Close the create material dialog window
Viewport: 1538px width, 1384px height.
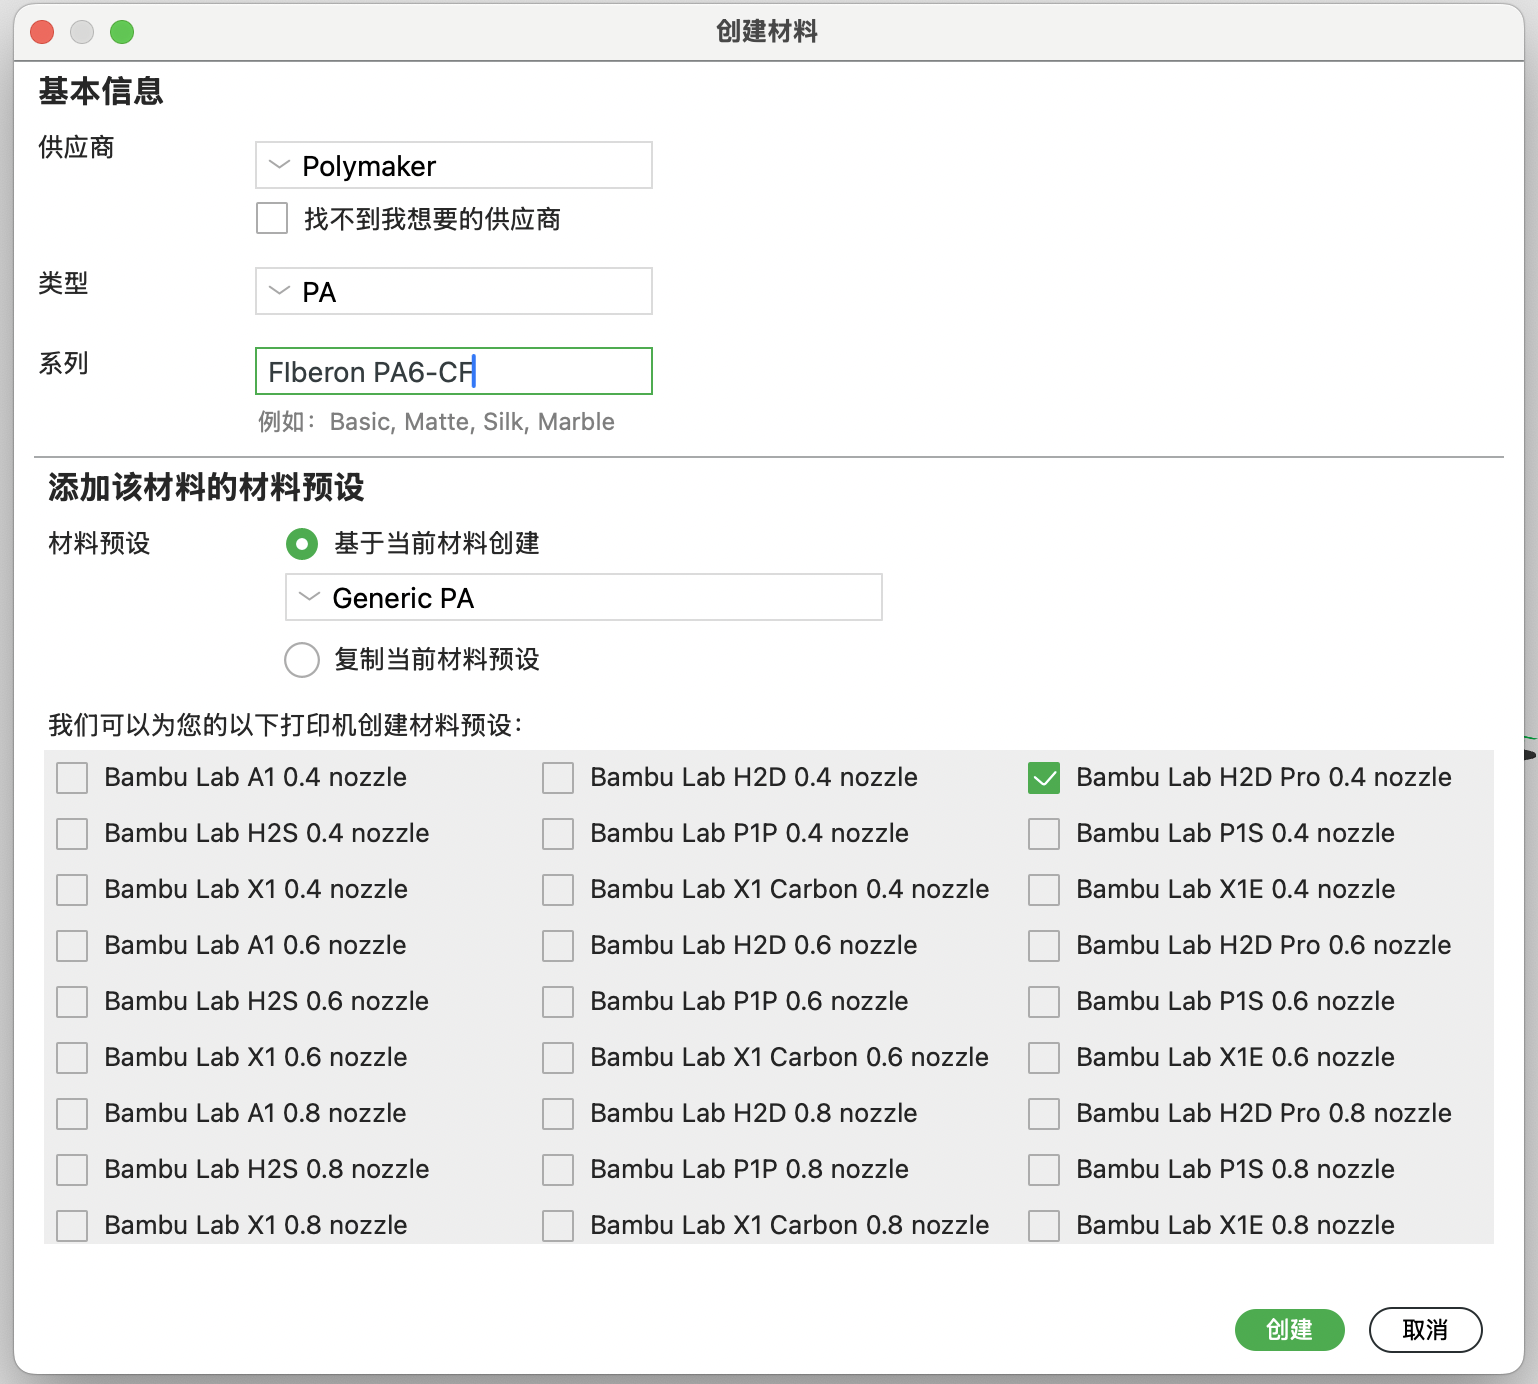[x=42, y=32]
